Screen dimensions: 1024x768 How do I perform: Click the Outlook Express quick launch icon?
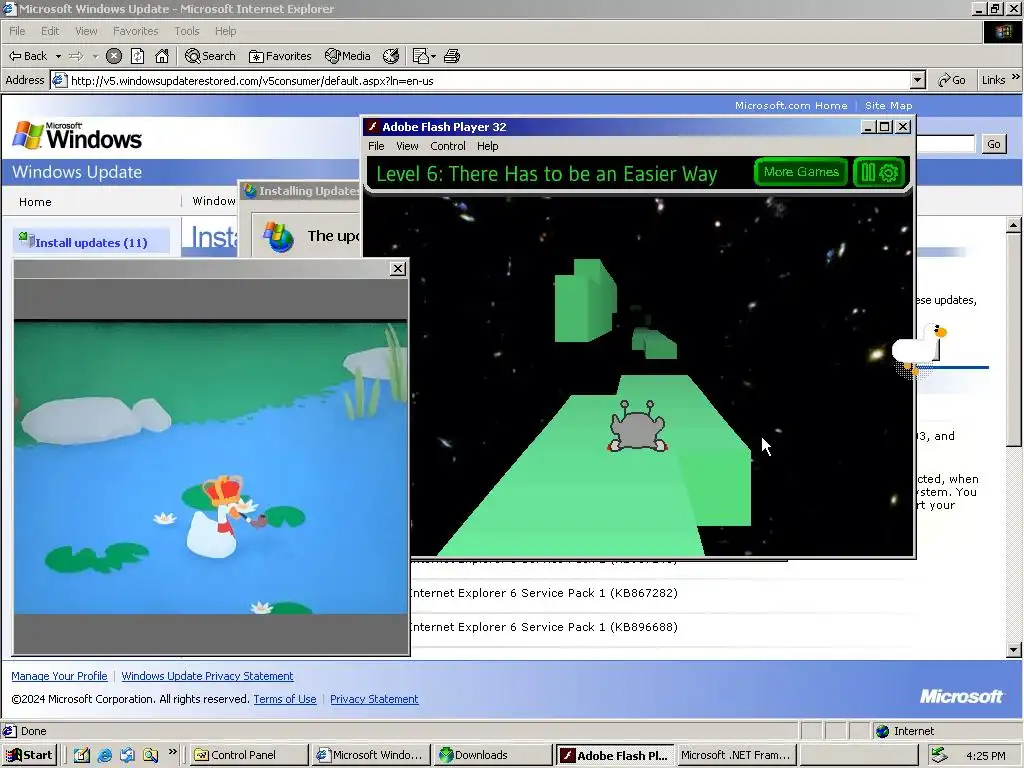tap(127, 756)
